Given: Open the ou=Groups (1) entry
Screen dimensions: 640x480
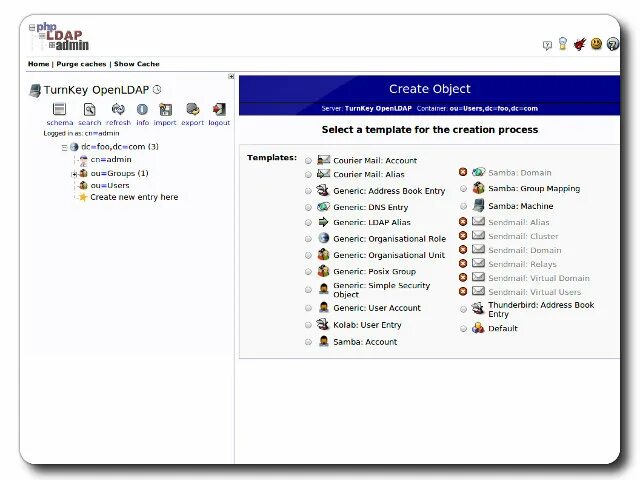Looking at the screenshot, I should [119, 173].
